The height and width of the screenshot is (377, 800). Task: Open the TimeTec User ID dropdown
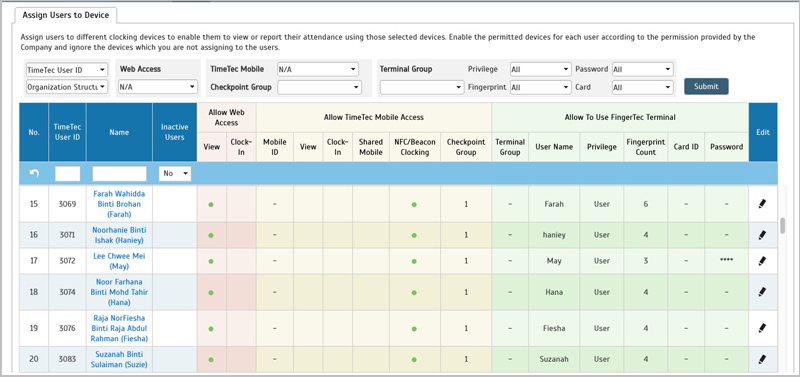point(67,70)
